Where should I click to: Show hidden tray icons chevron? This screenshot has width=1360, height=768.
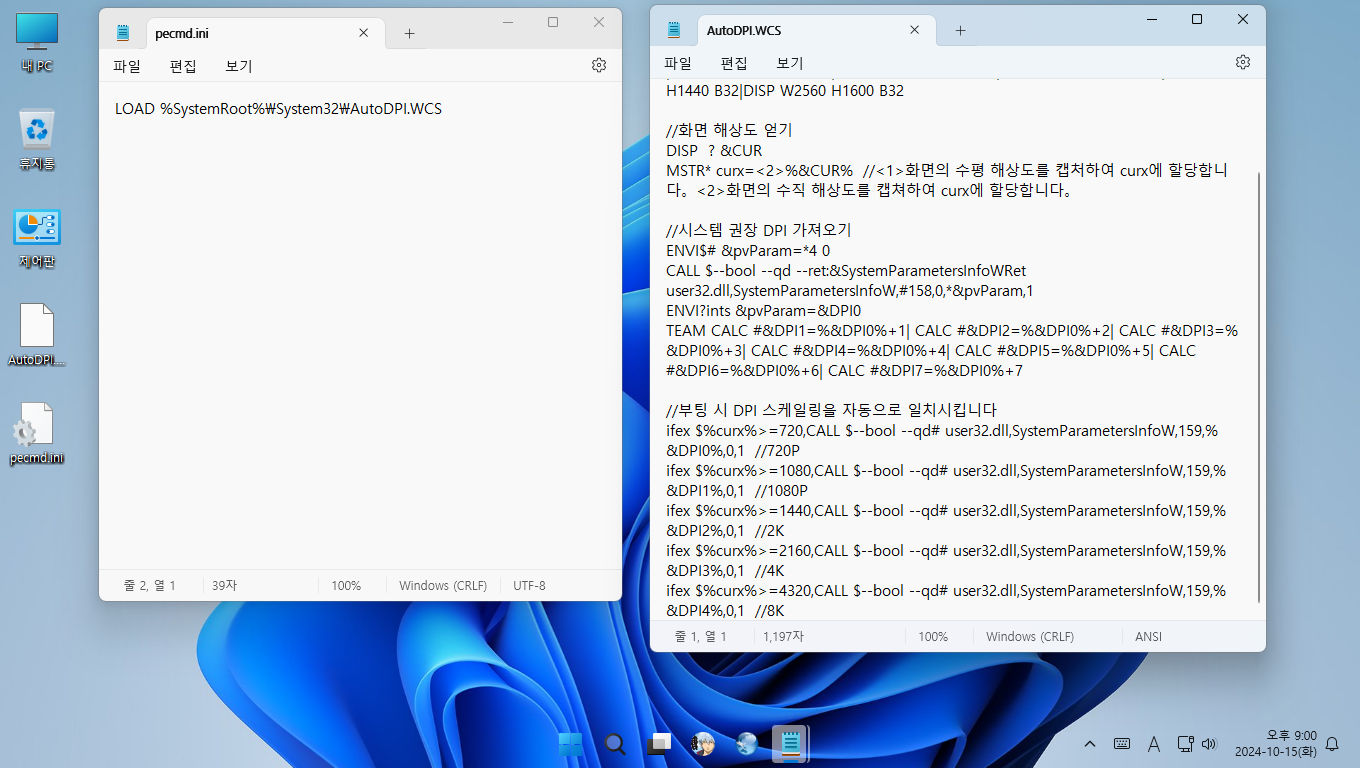[1090, 744]
